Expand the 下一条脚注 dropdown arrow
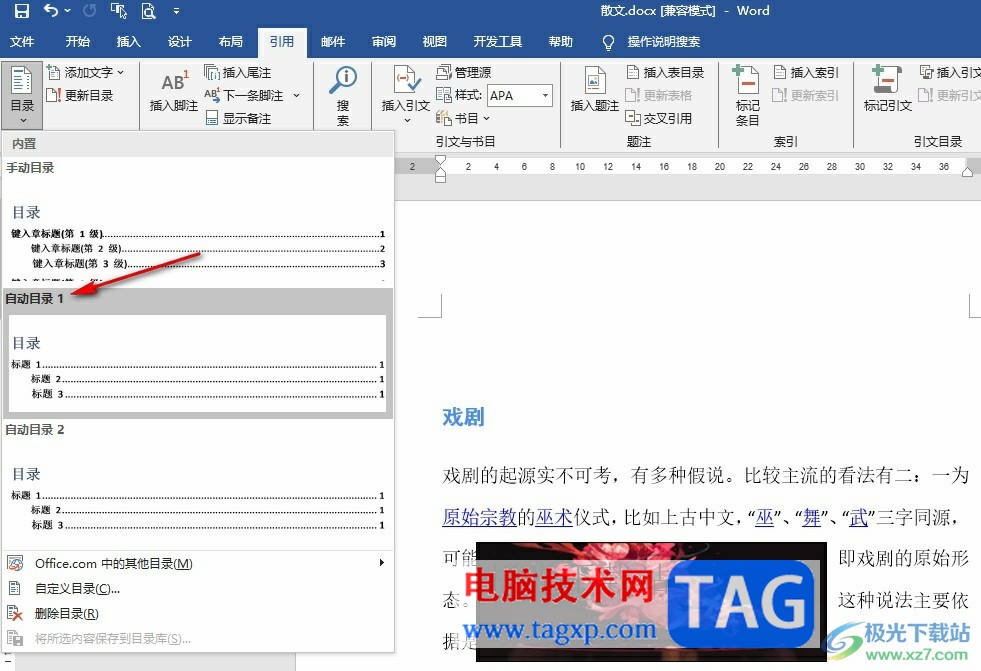Screen dimensions: 981x671 297,96
